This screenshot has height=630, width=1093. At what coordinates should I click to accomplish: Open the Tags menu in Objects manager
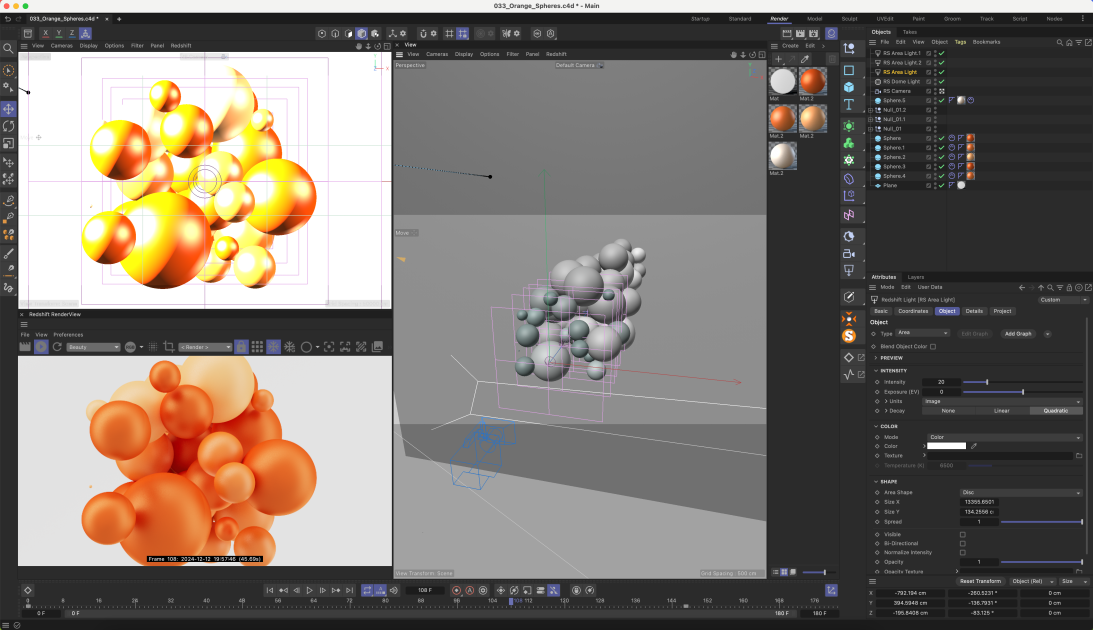[960, 43]
